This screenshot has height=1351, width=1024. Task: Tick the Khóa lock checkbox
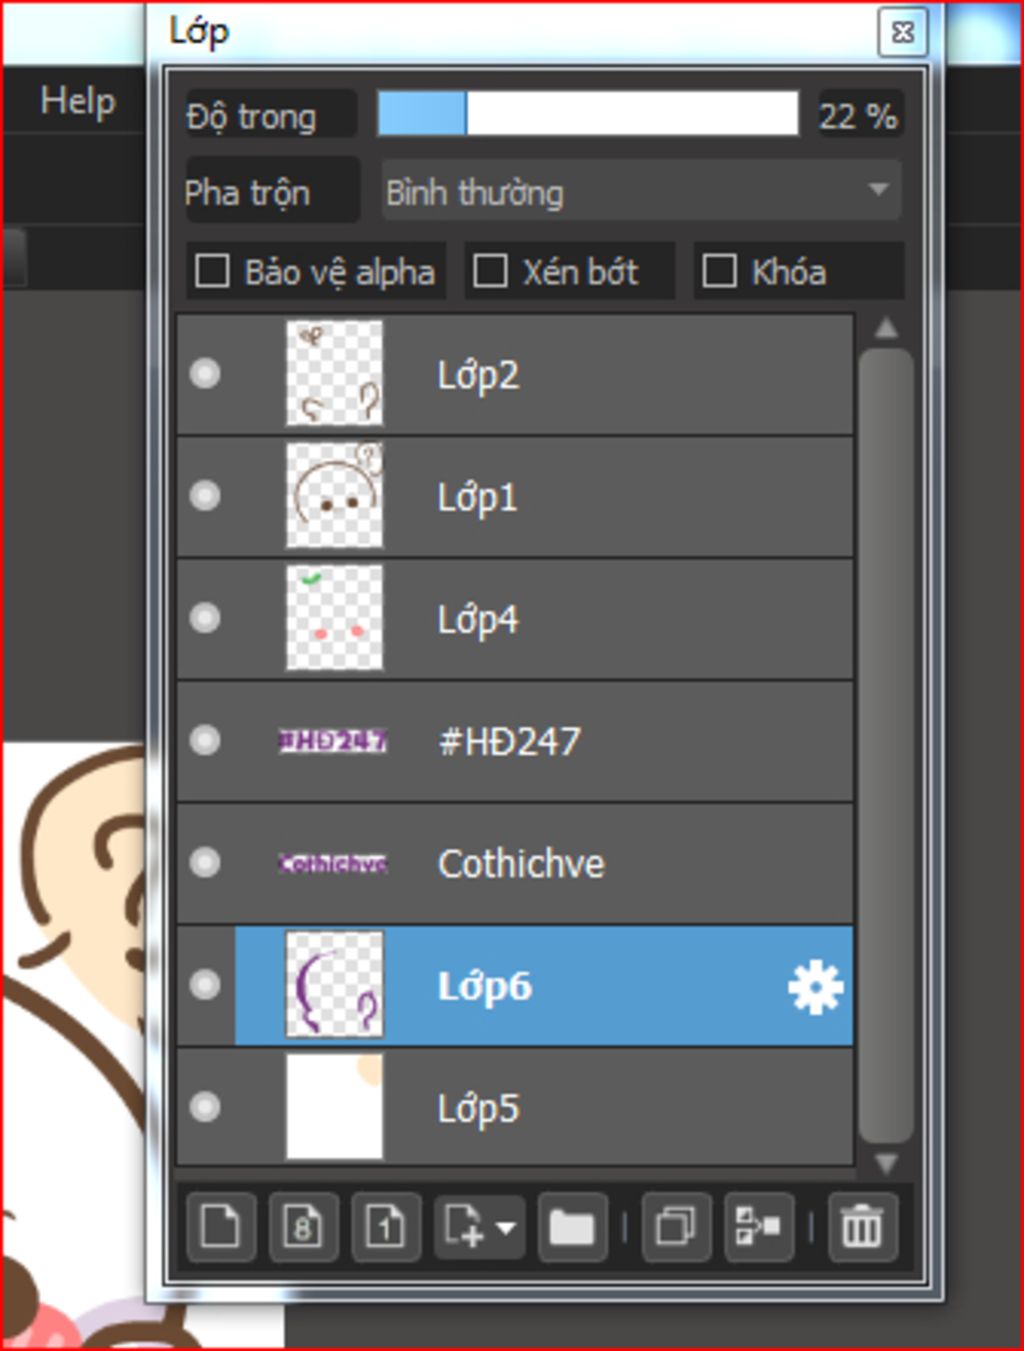pyautogui.click(x=719, y=271)
